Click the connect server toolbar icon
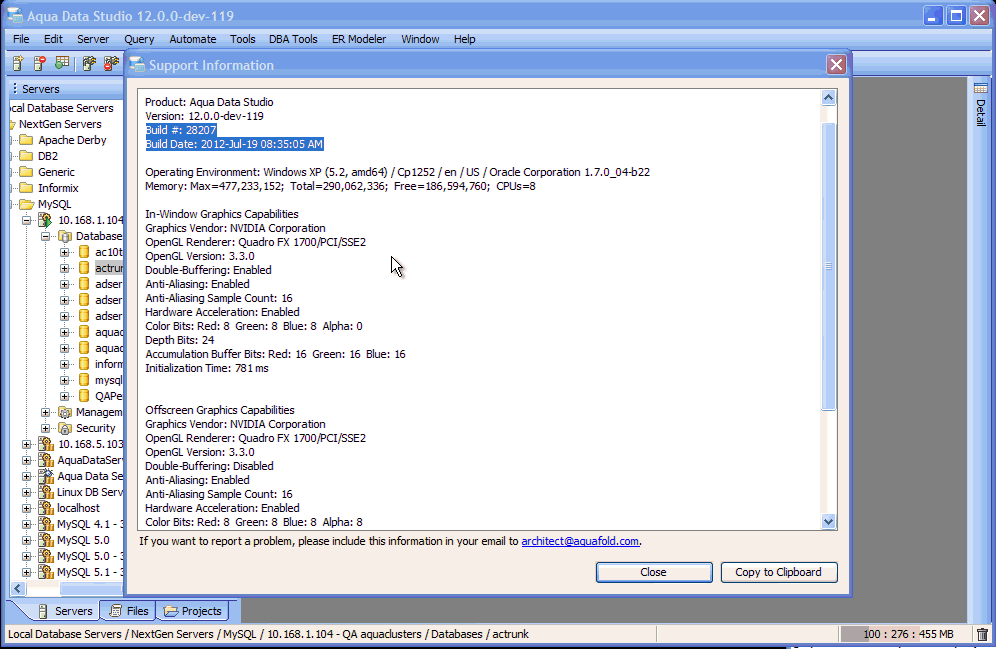Viewport: 996px width, 649px height. pos(89,64)
